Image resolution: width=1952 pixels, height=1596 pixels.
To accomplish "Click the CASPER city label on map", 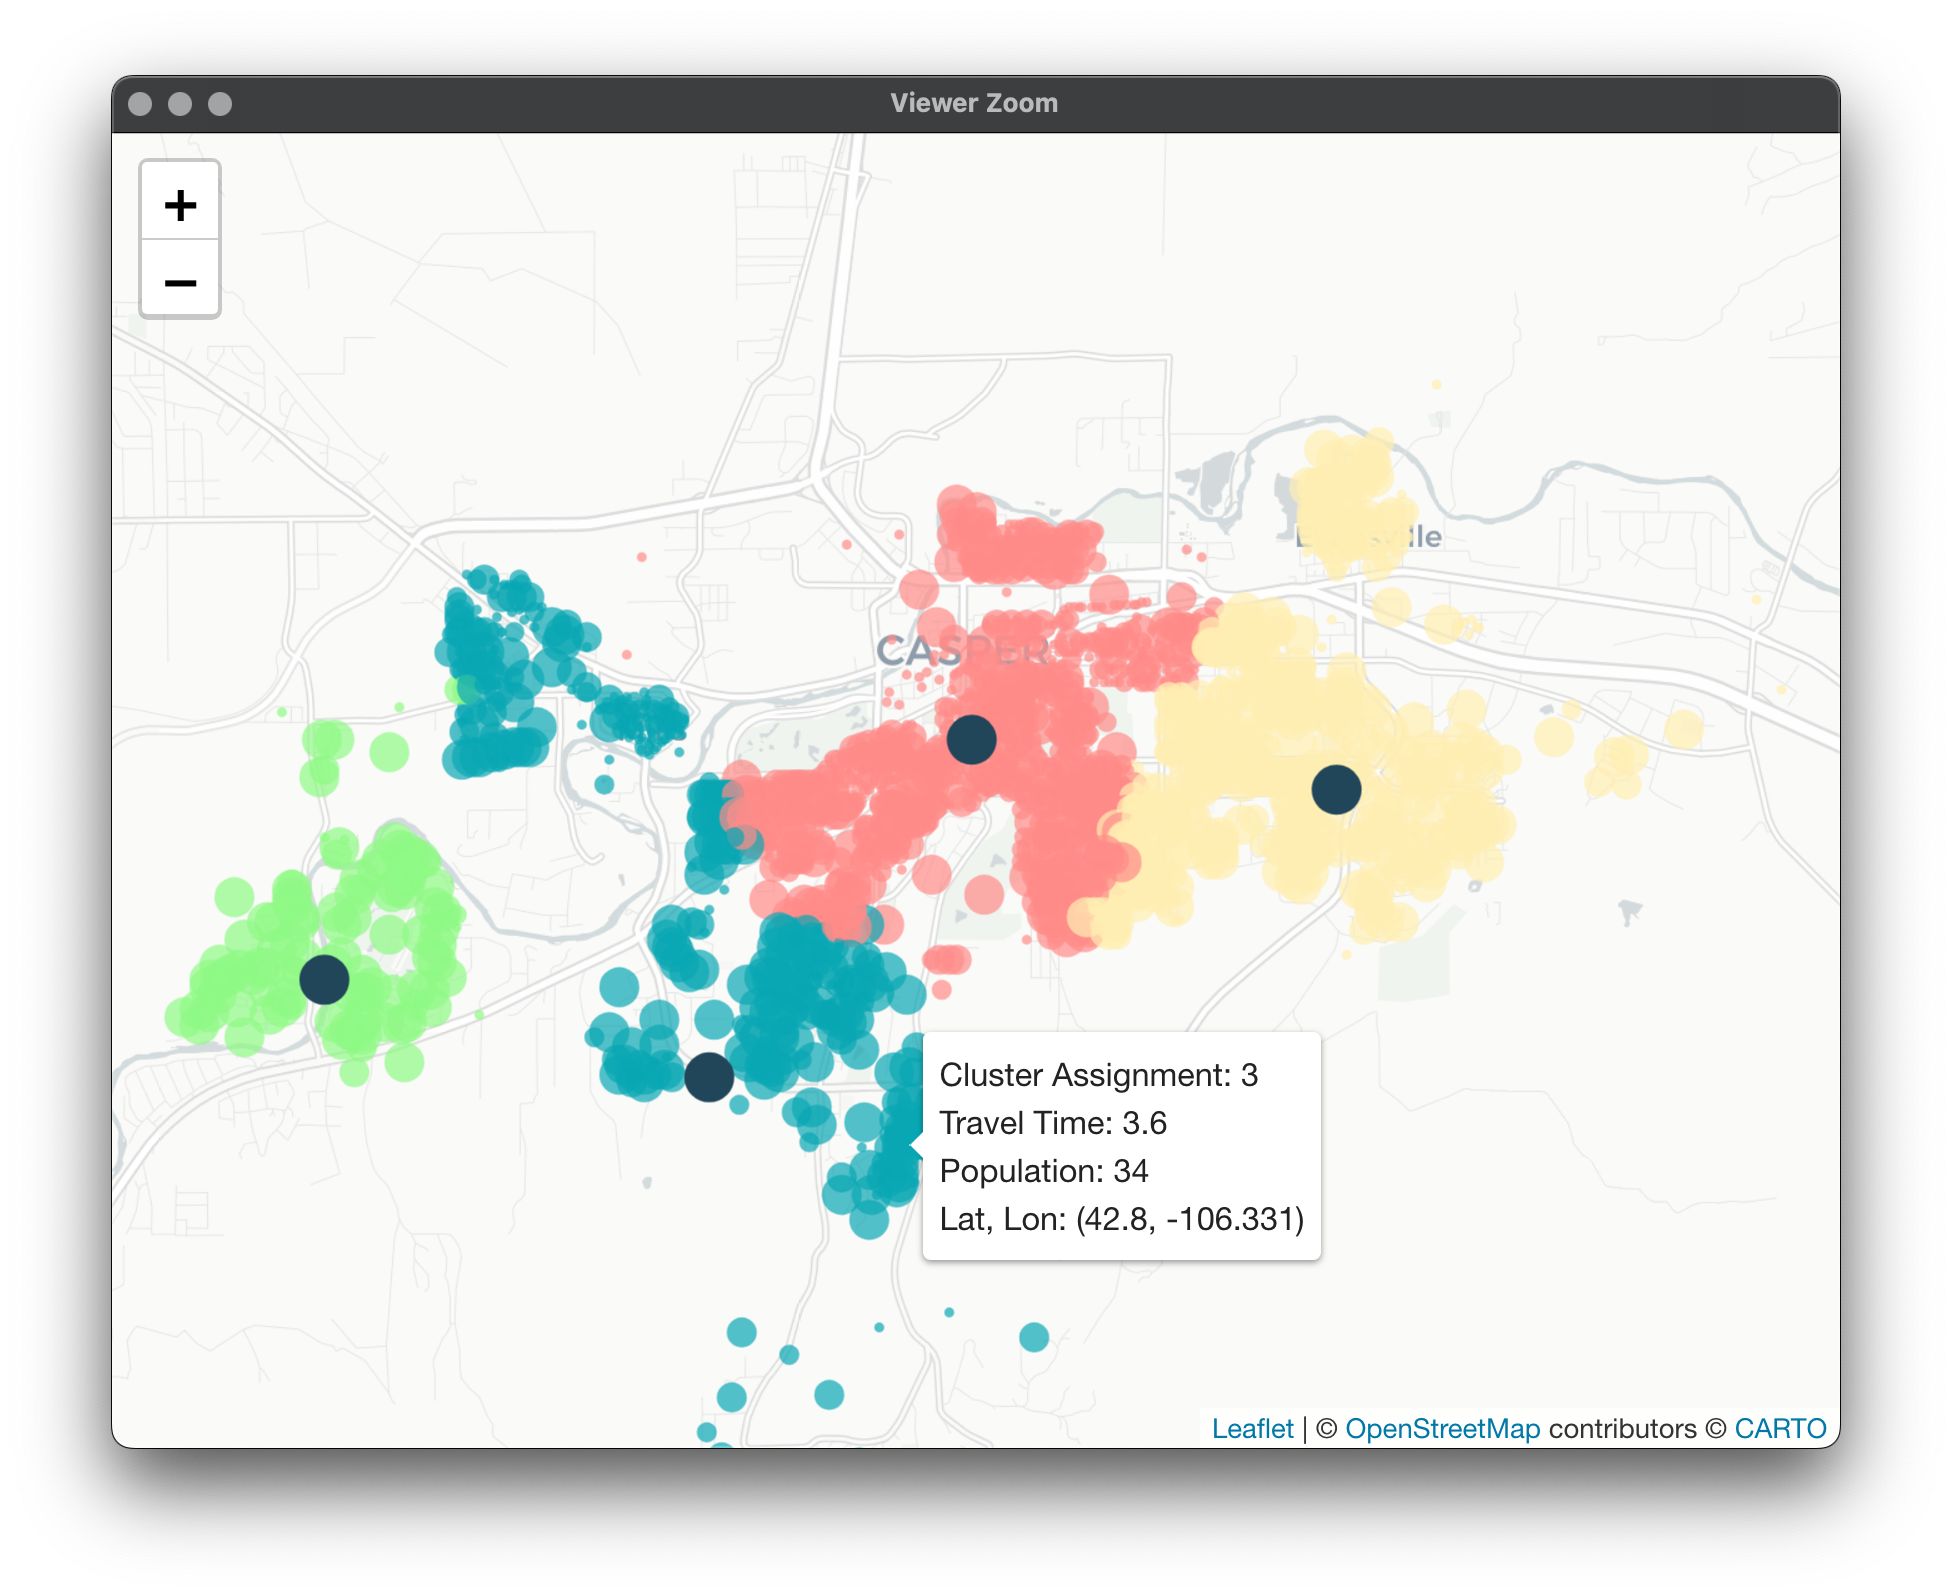I will coord(915,651).
